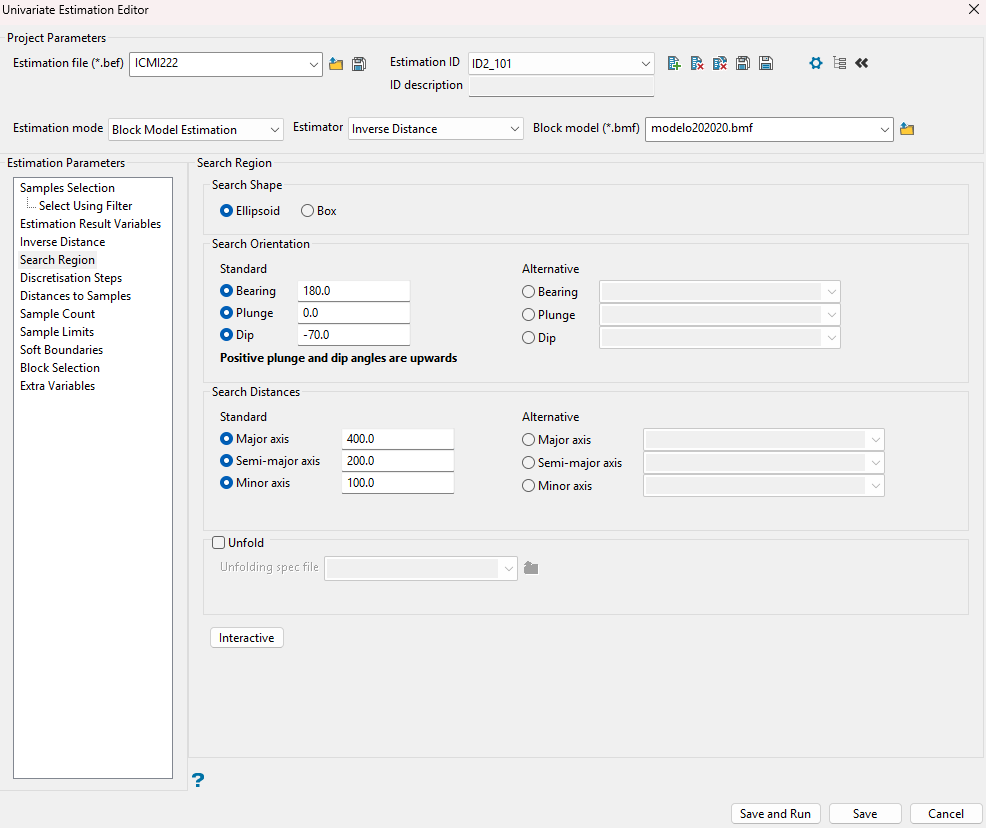Open Samples Selection in the parameters tree
Screen dimensions: 986x828
click(67, 188)
